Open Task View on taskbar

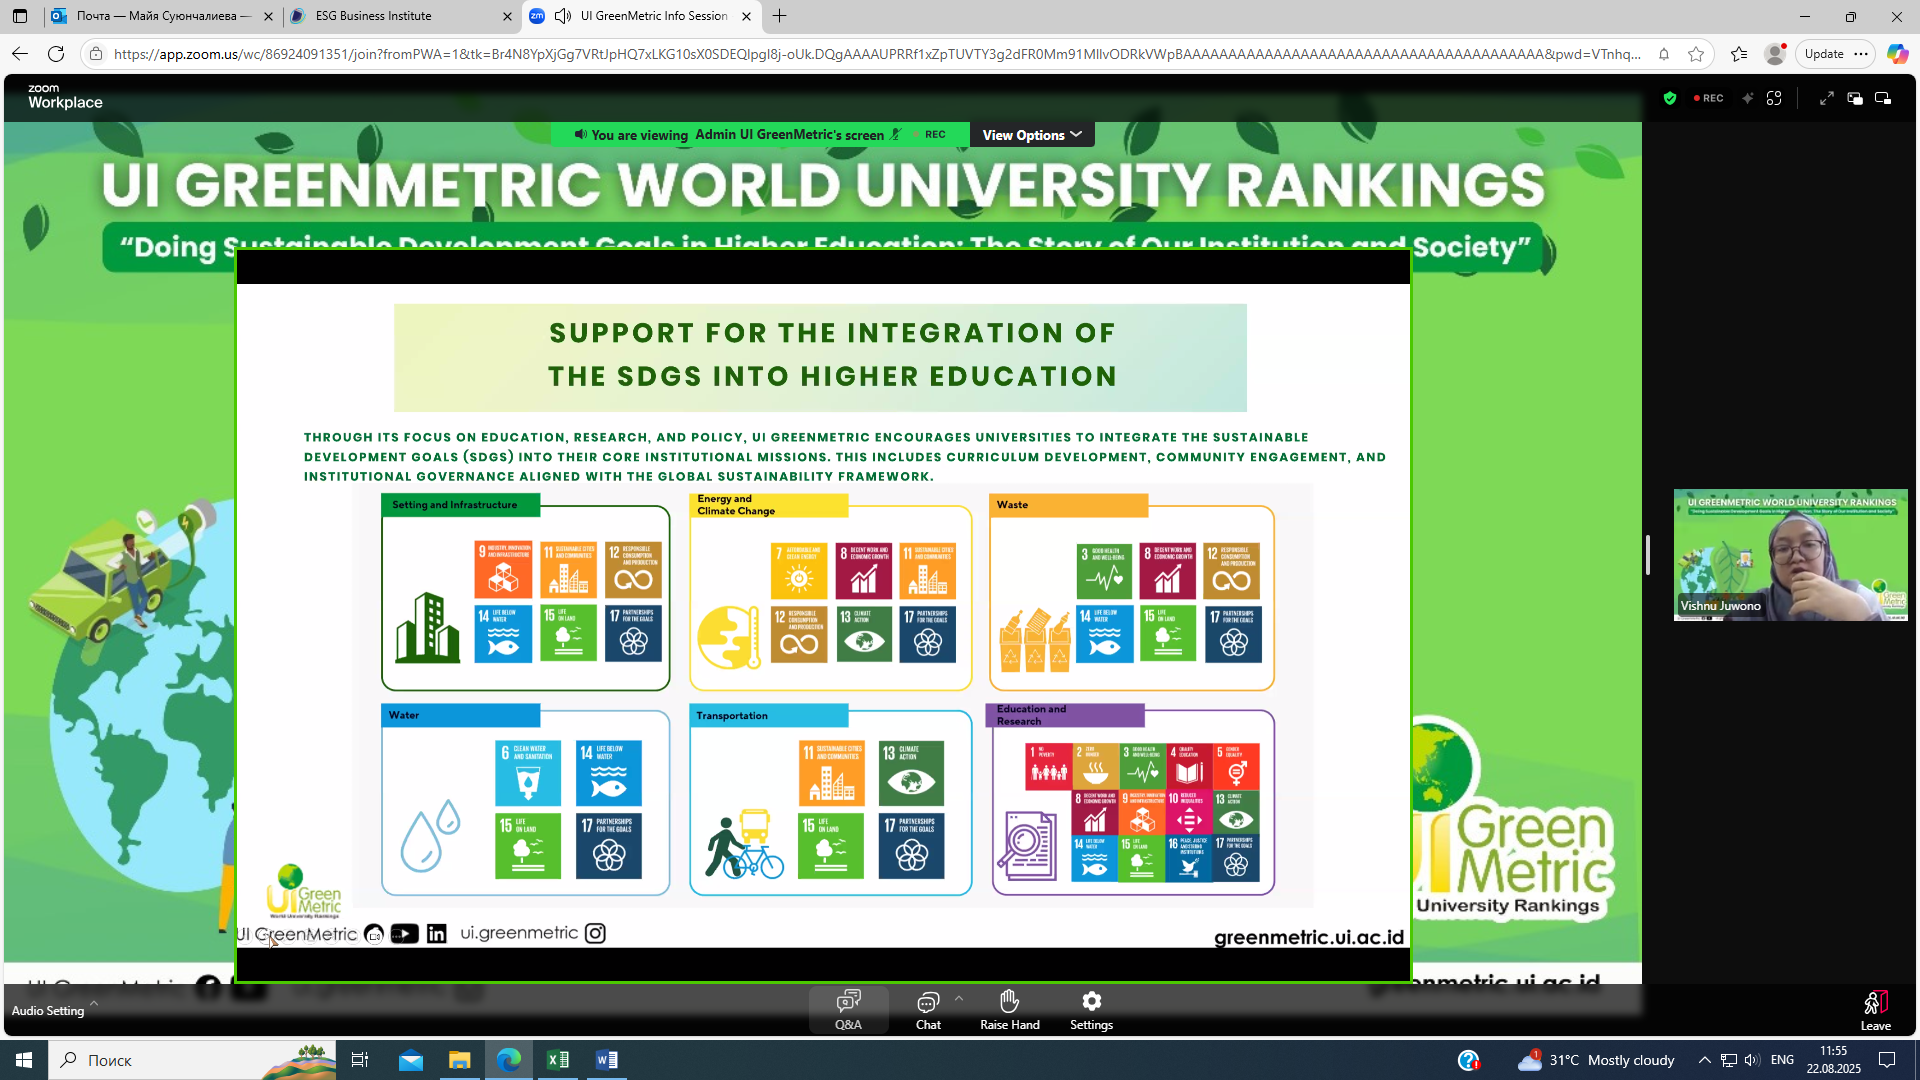click(360, 1060)
